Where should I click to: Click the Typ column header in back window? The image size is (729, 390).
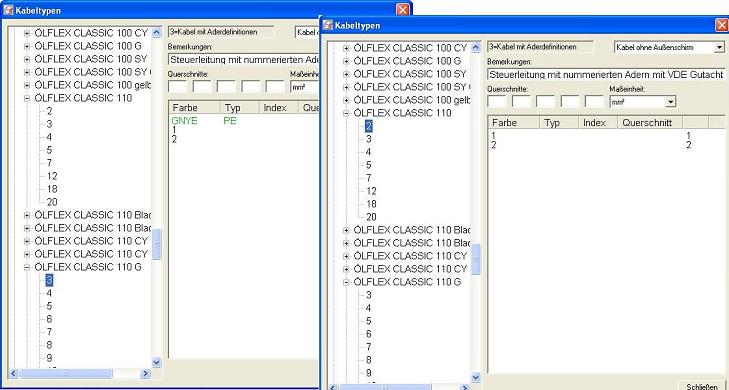239,107
